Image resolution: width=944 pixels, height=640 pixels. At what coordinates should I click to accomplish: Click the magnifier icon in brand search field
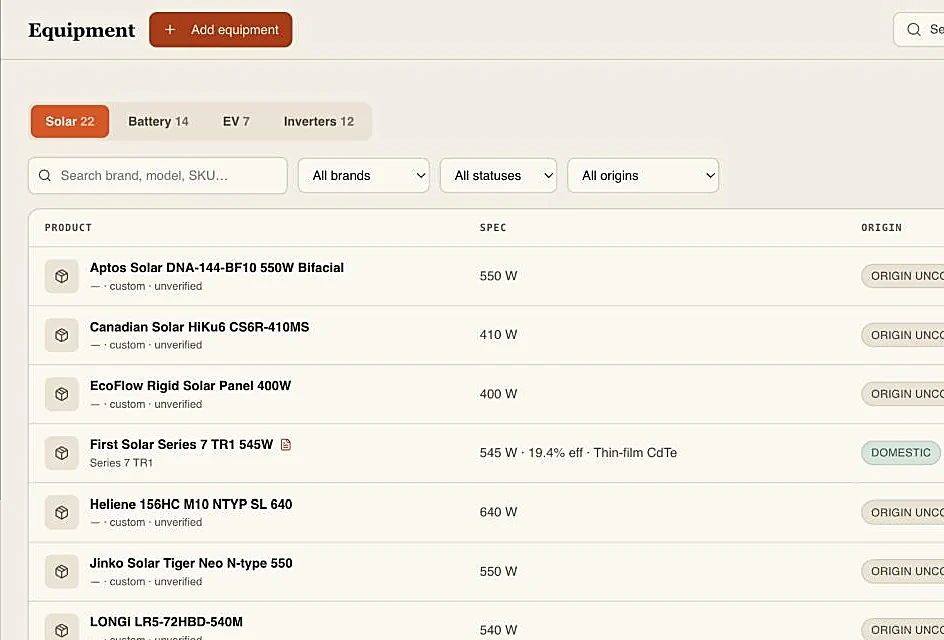pyautogui.click(x=45, y=175)
